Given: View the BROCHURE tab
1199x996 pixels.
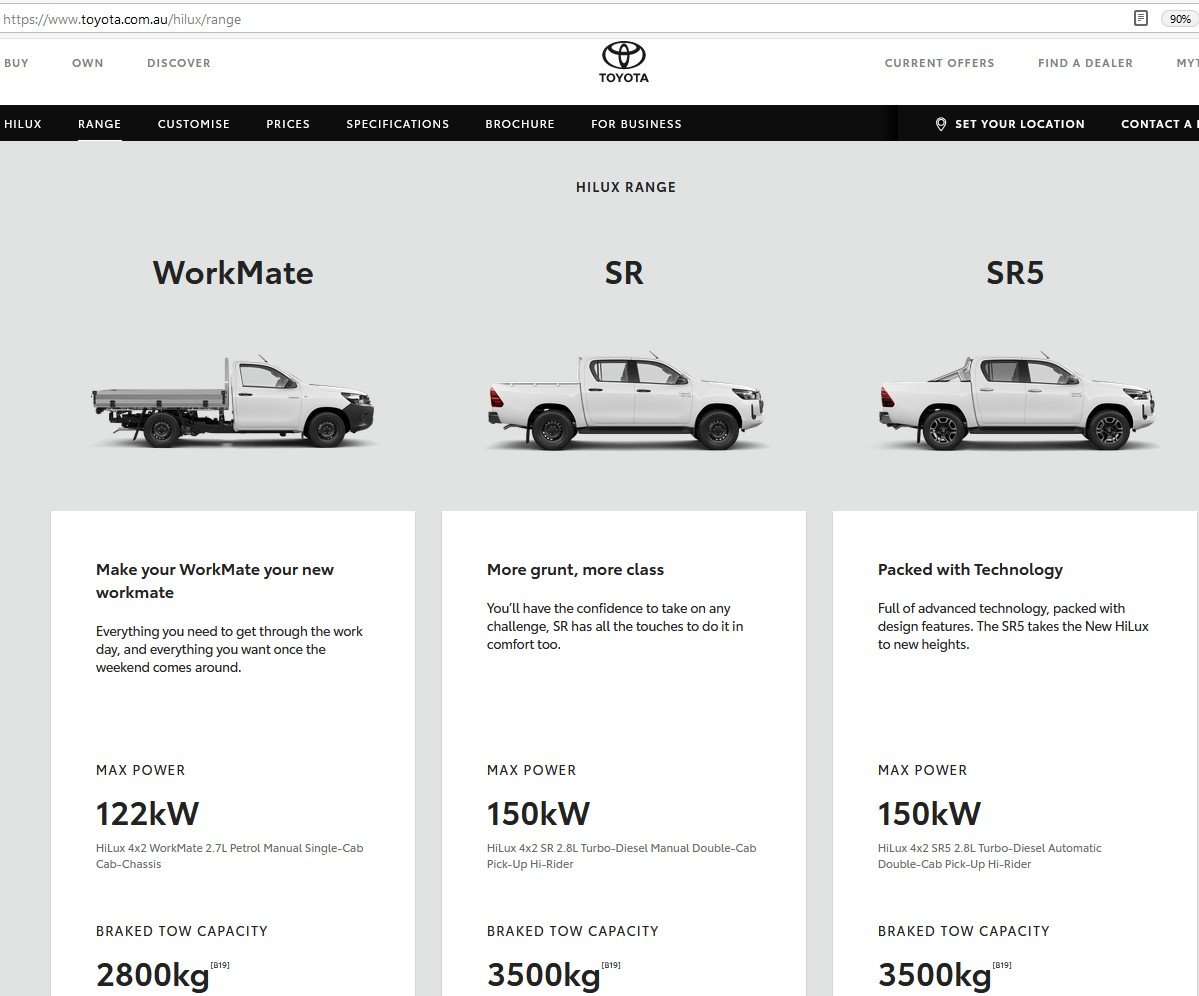Looking at the screenshot, I should 520,124.
